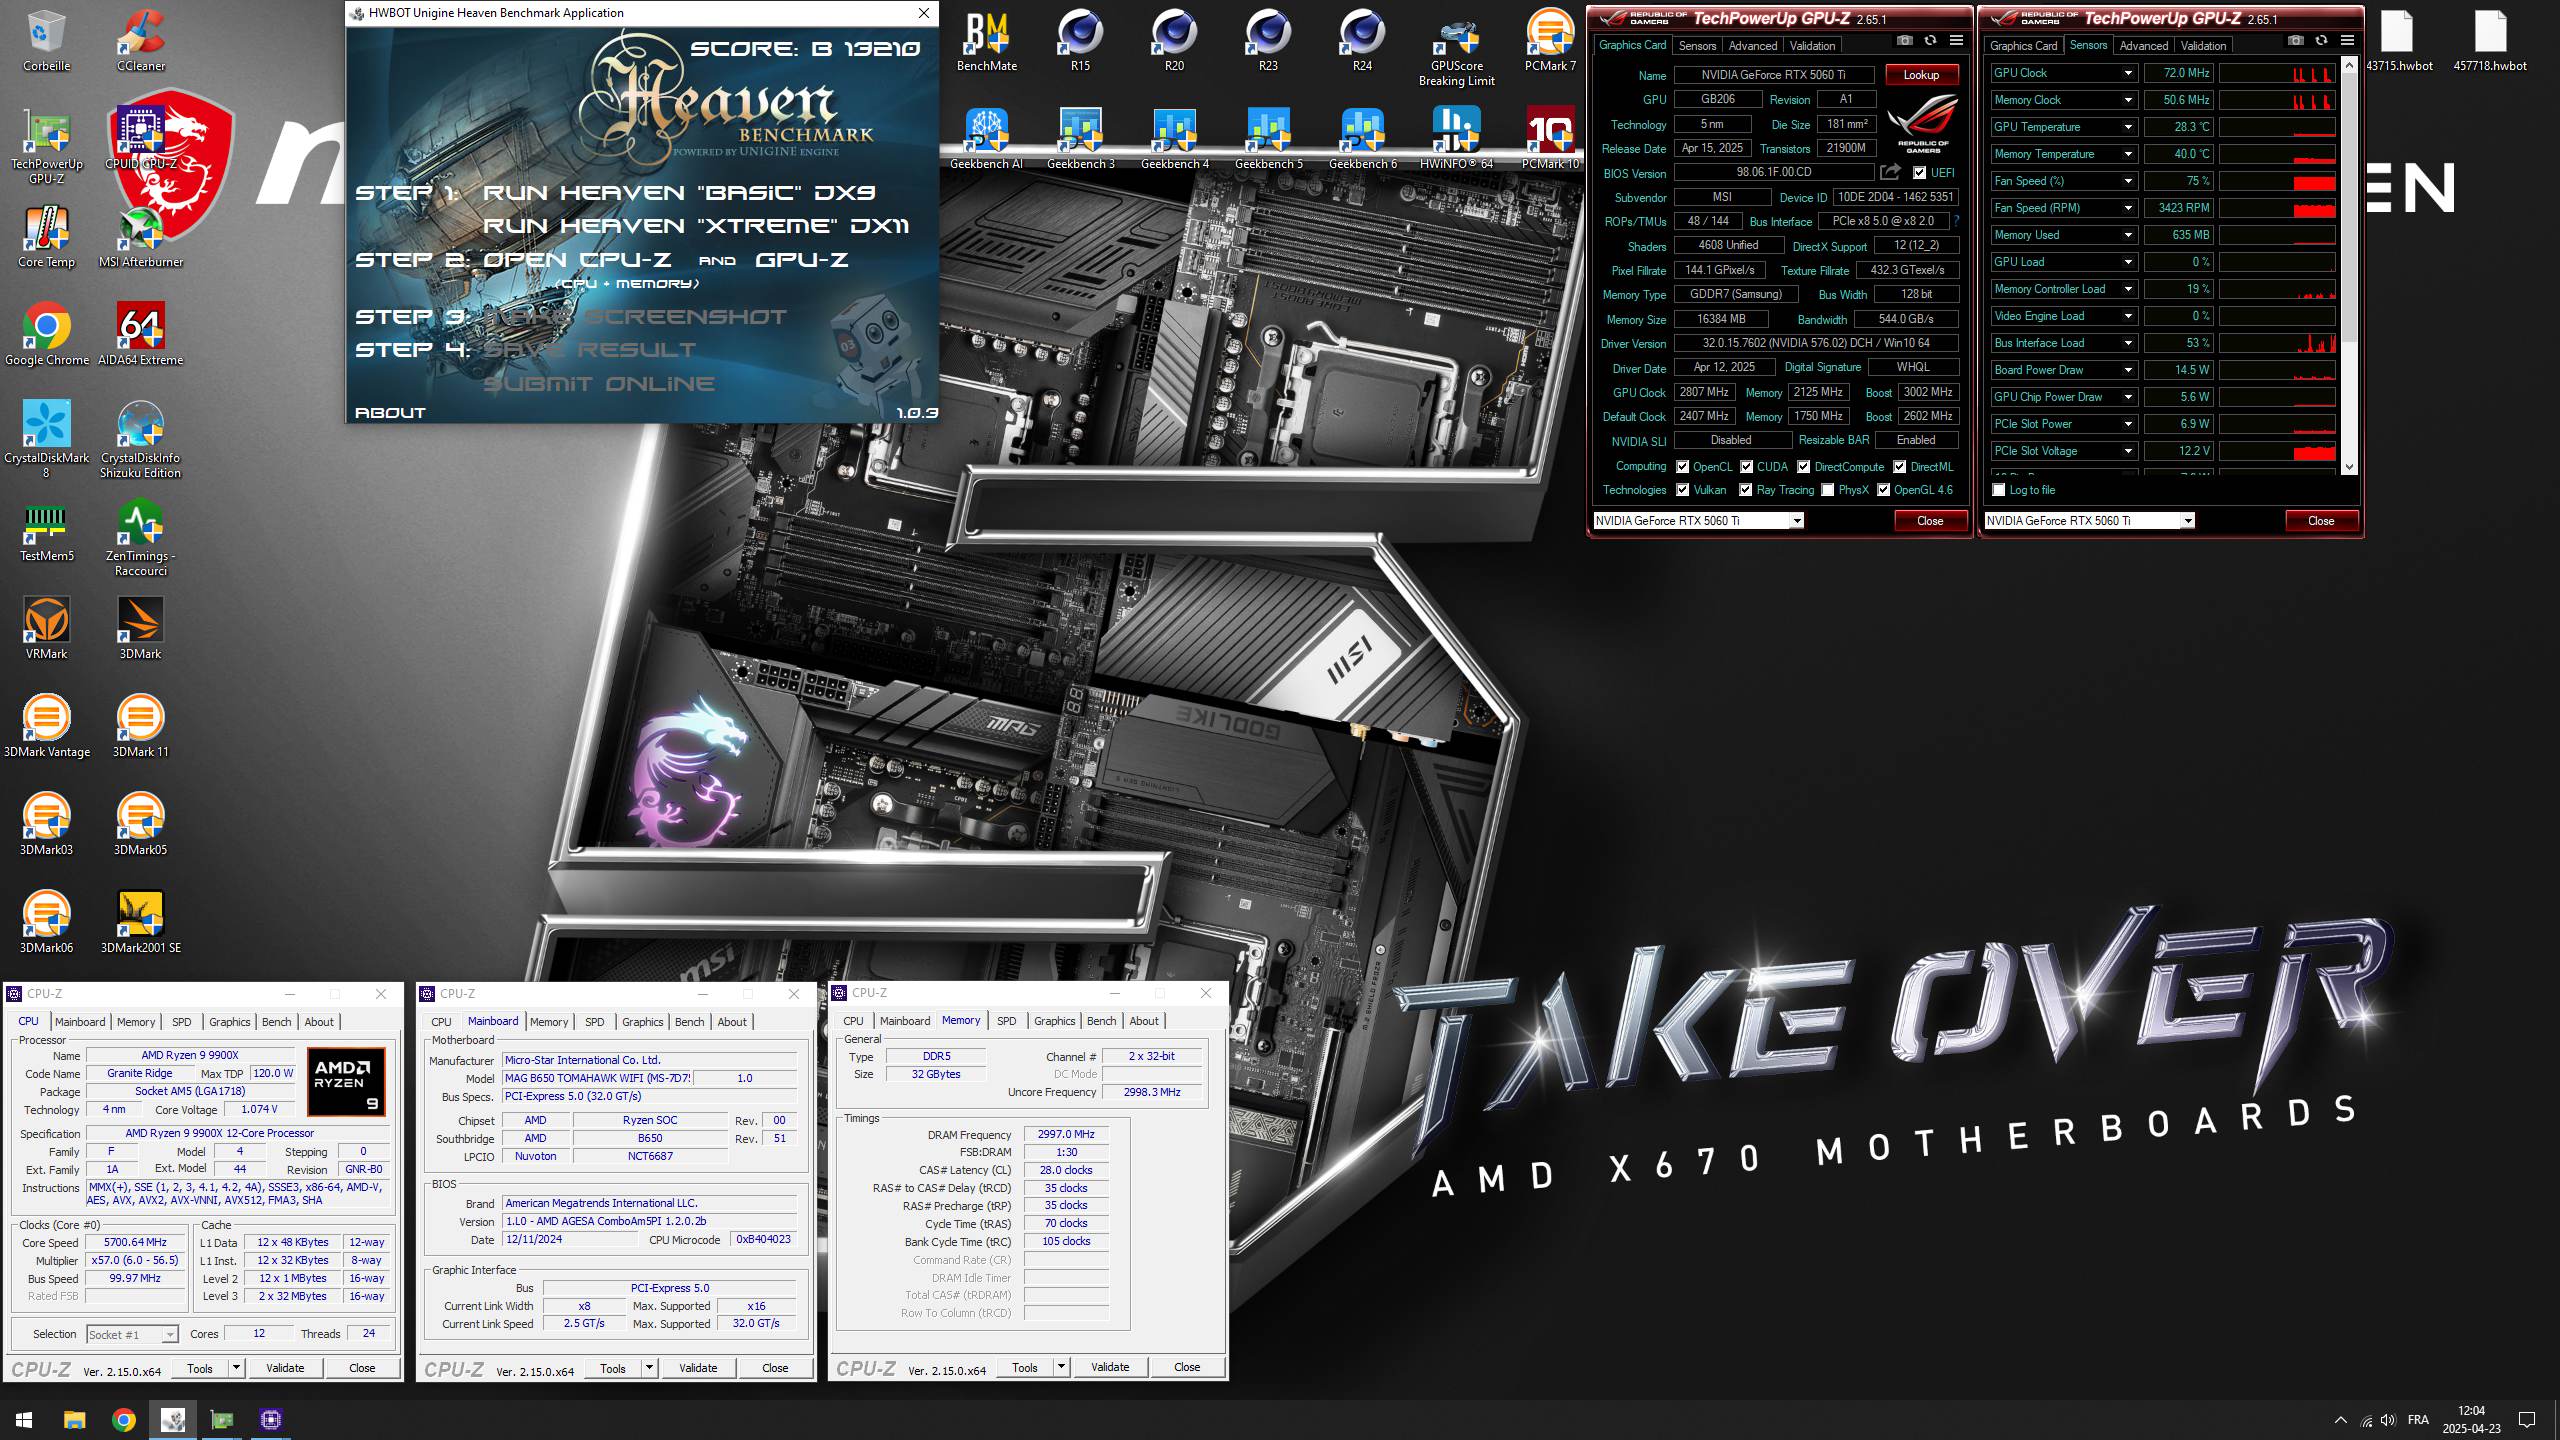Click Close in CPU-Z Memory window
The width and height of the screenshot is (2560, 1440).
pyautogui.click(x=1187, y=1367)
